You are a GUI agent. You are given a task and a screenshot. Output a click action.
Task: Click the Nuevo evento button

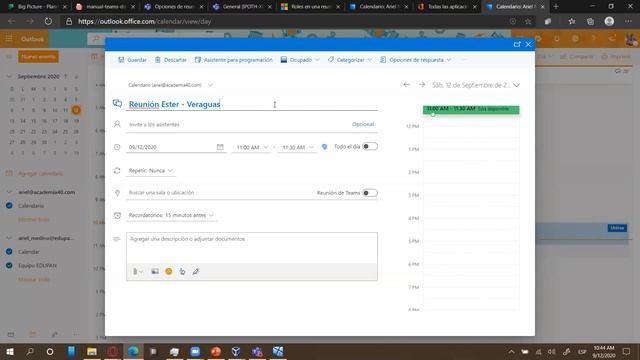pyautogui.click(x=38, y=57)
